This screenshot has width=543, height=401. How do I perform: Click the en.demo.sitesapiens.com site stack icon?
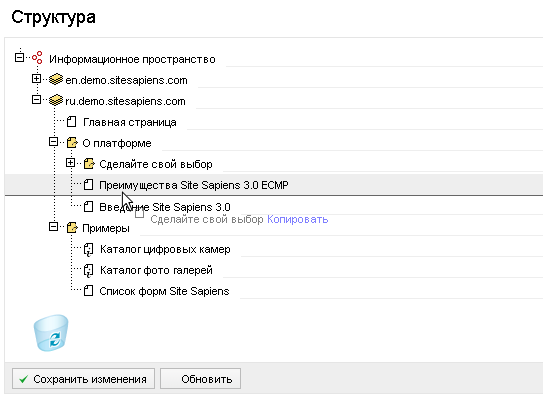(x=56, y=79)
